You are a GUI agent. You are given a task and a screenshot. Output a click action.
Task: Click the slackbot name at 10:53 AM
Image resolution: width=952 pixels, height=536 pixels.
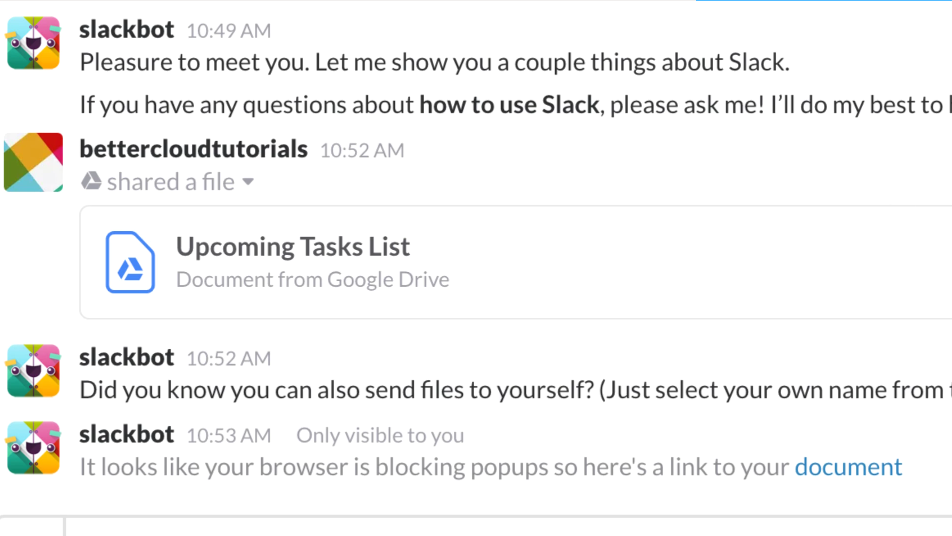click(127, 434)
